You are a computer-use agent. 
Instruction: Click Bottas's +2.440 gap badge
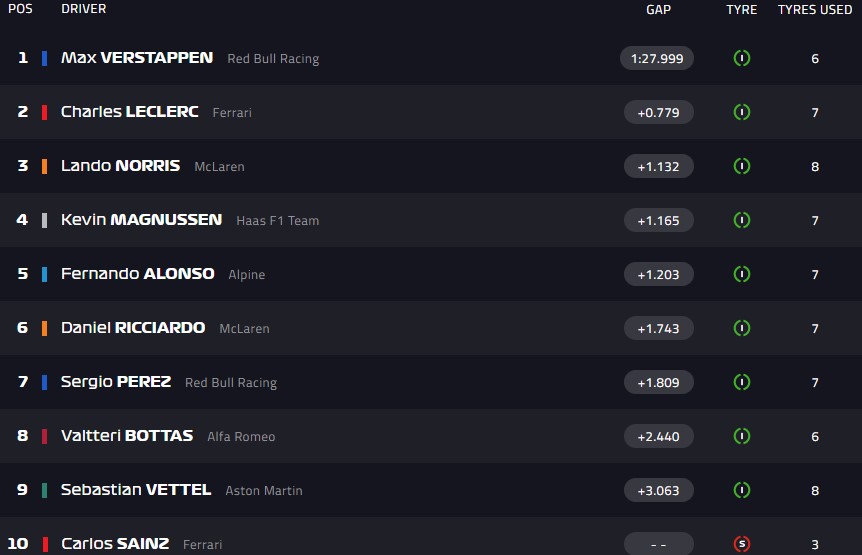[658, 436]
